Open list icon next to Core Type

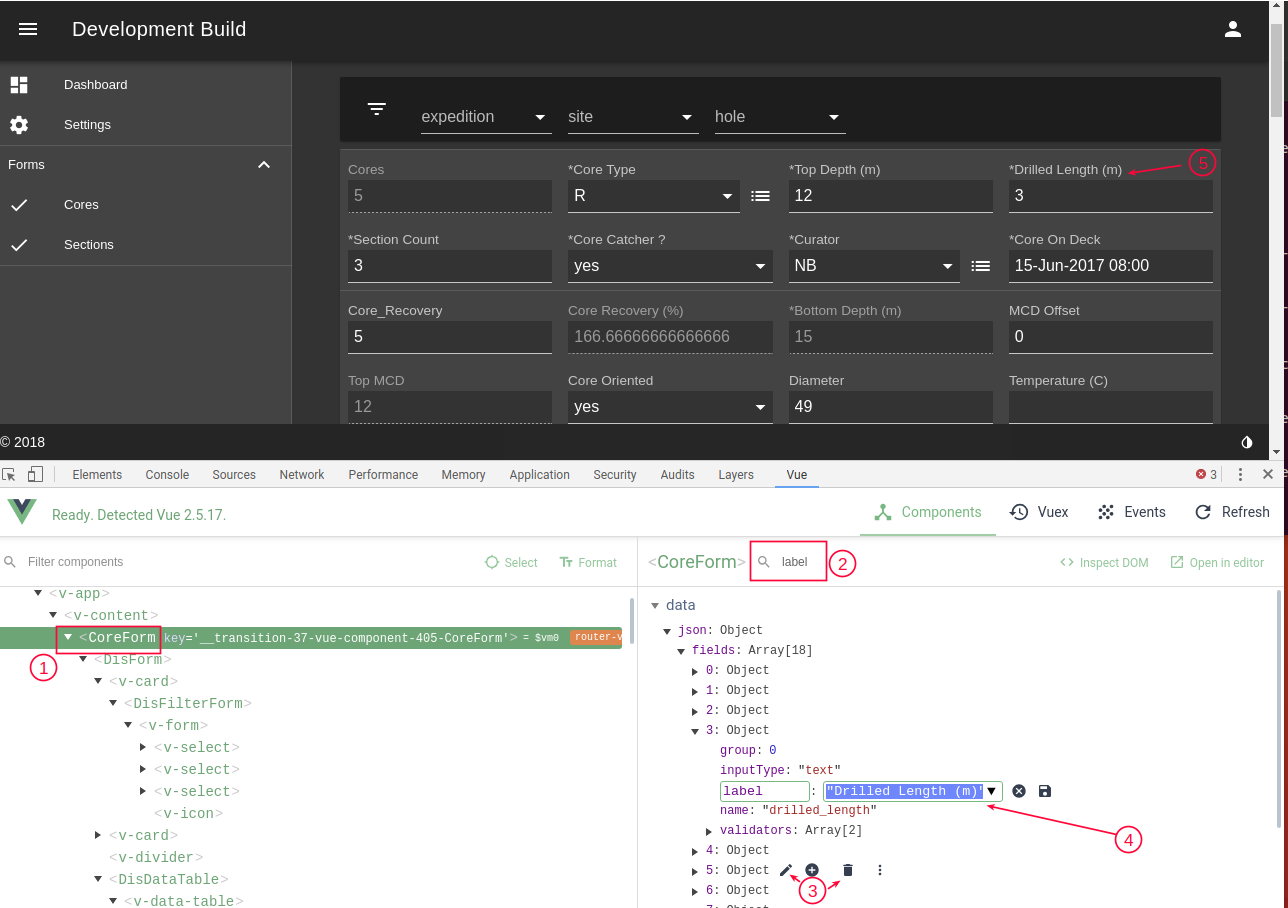click(761, 196)
